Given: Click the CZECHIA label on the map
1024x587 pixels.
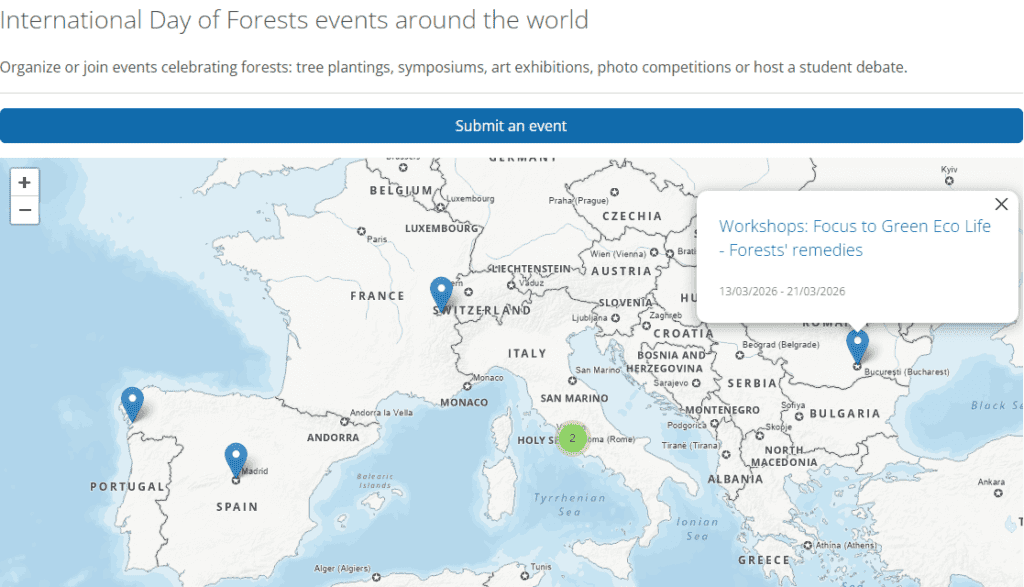Looking at the screenshot, I should [632, 216].
